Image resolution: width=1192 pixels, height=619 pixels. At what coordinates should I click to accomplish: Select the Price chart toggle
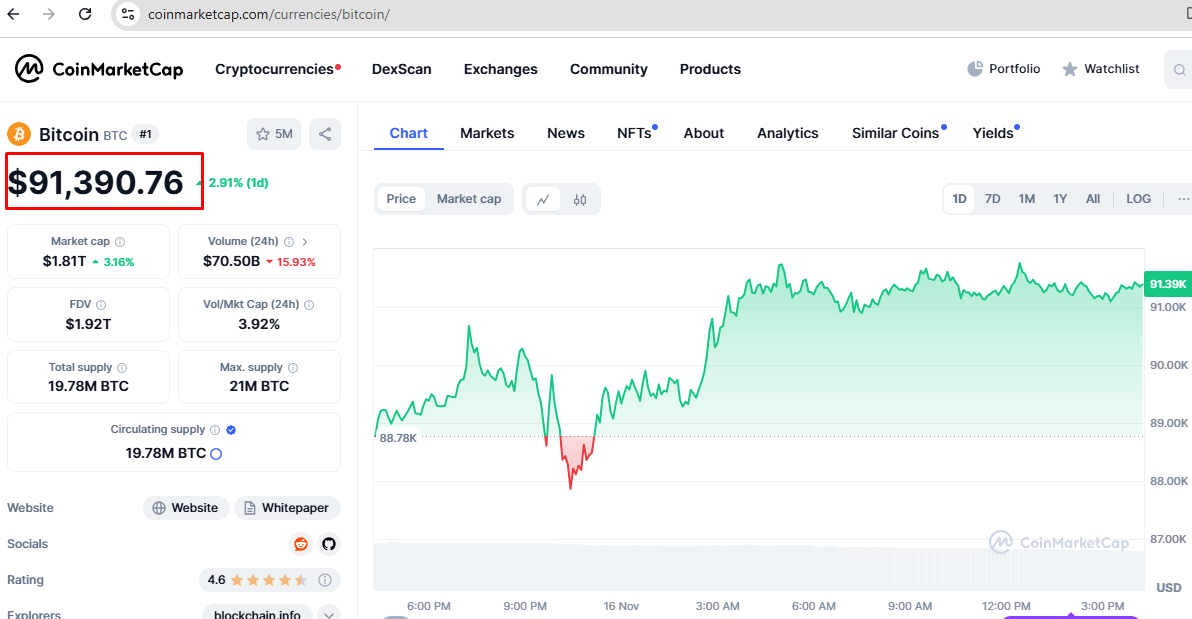[401, 199]
